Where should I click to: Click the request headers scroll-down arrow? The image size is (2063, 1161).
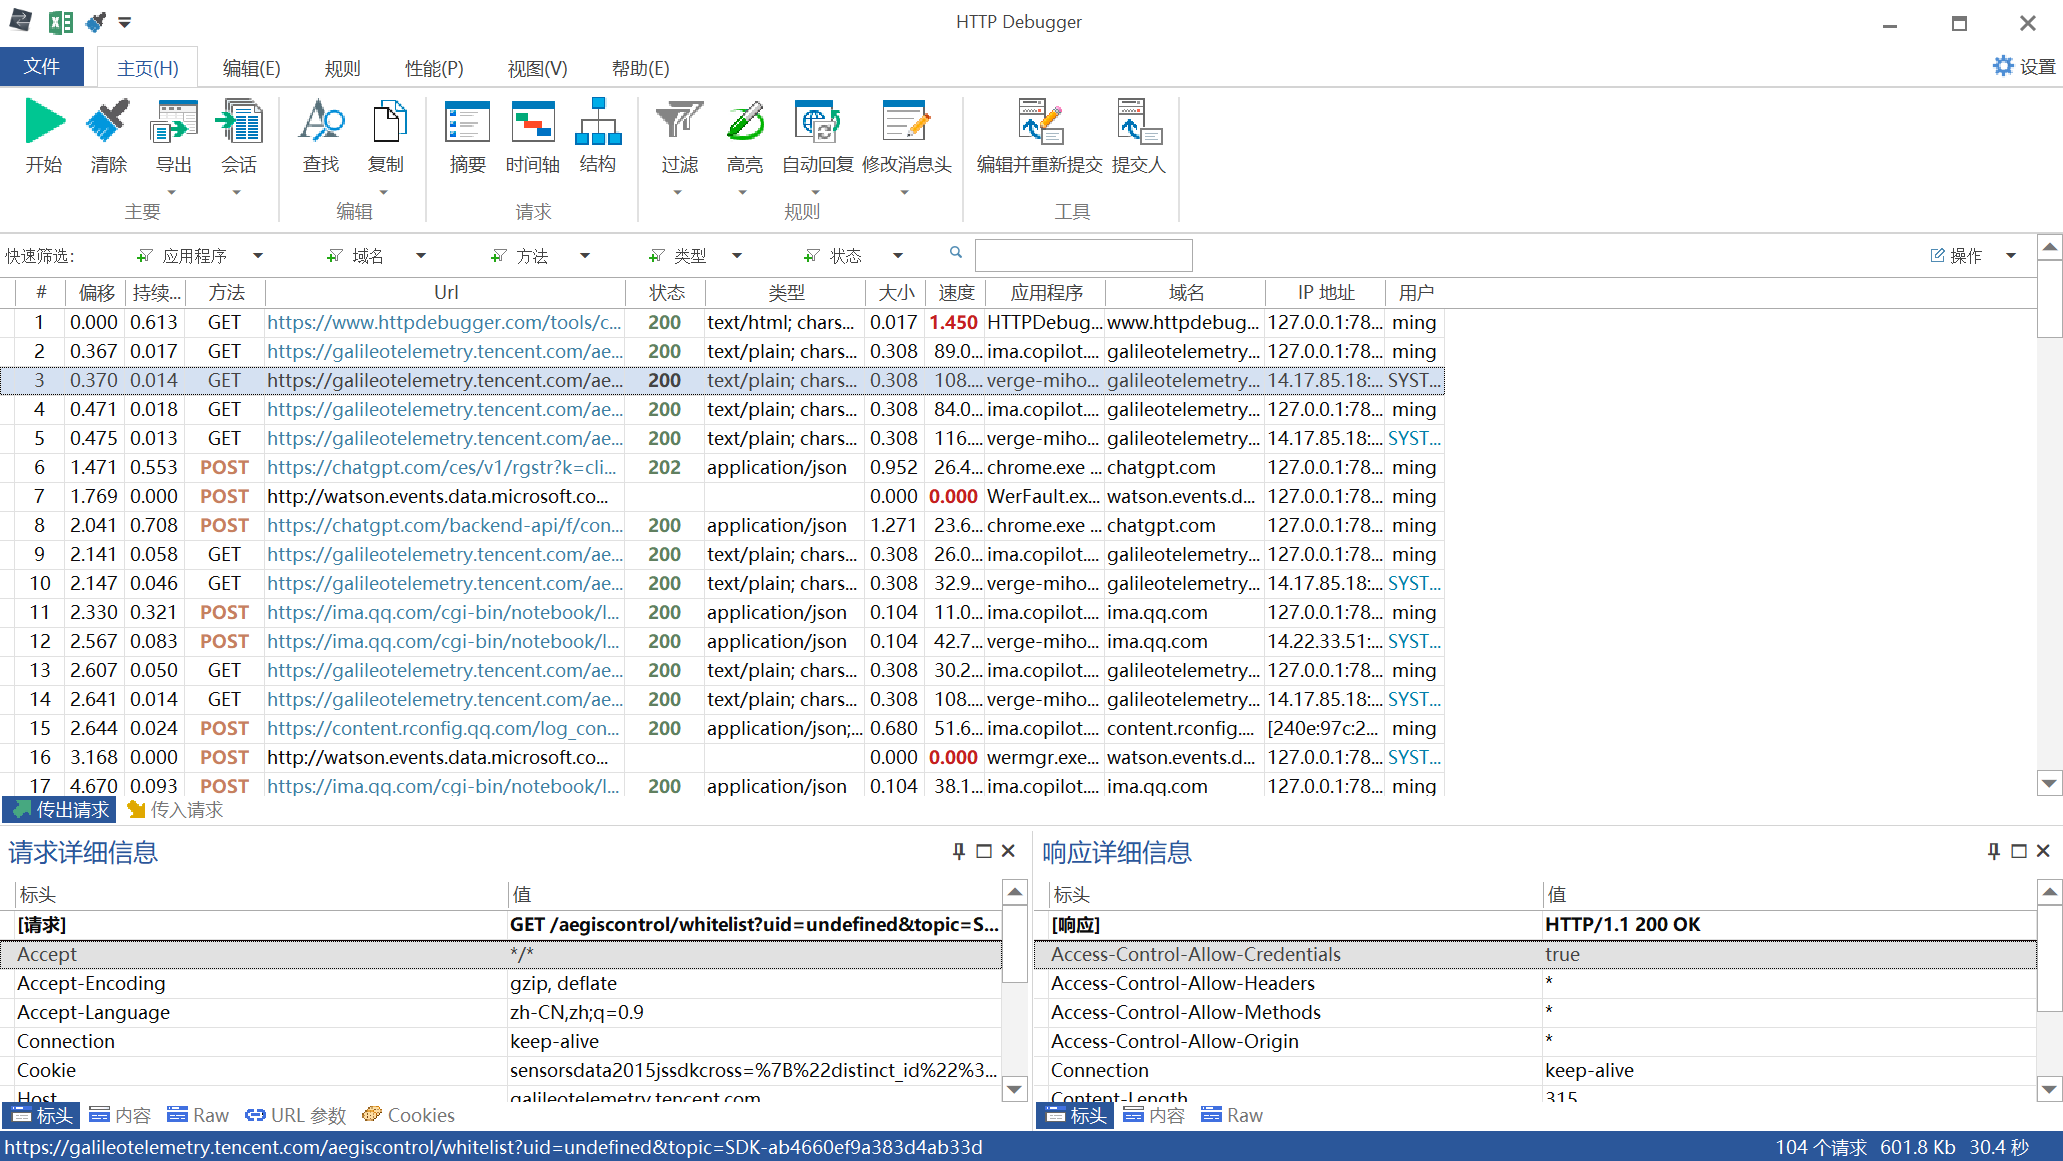pyautogui.click(x=1015, y=1089)
